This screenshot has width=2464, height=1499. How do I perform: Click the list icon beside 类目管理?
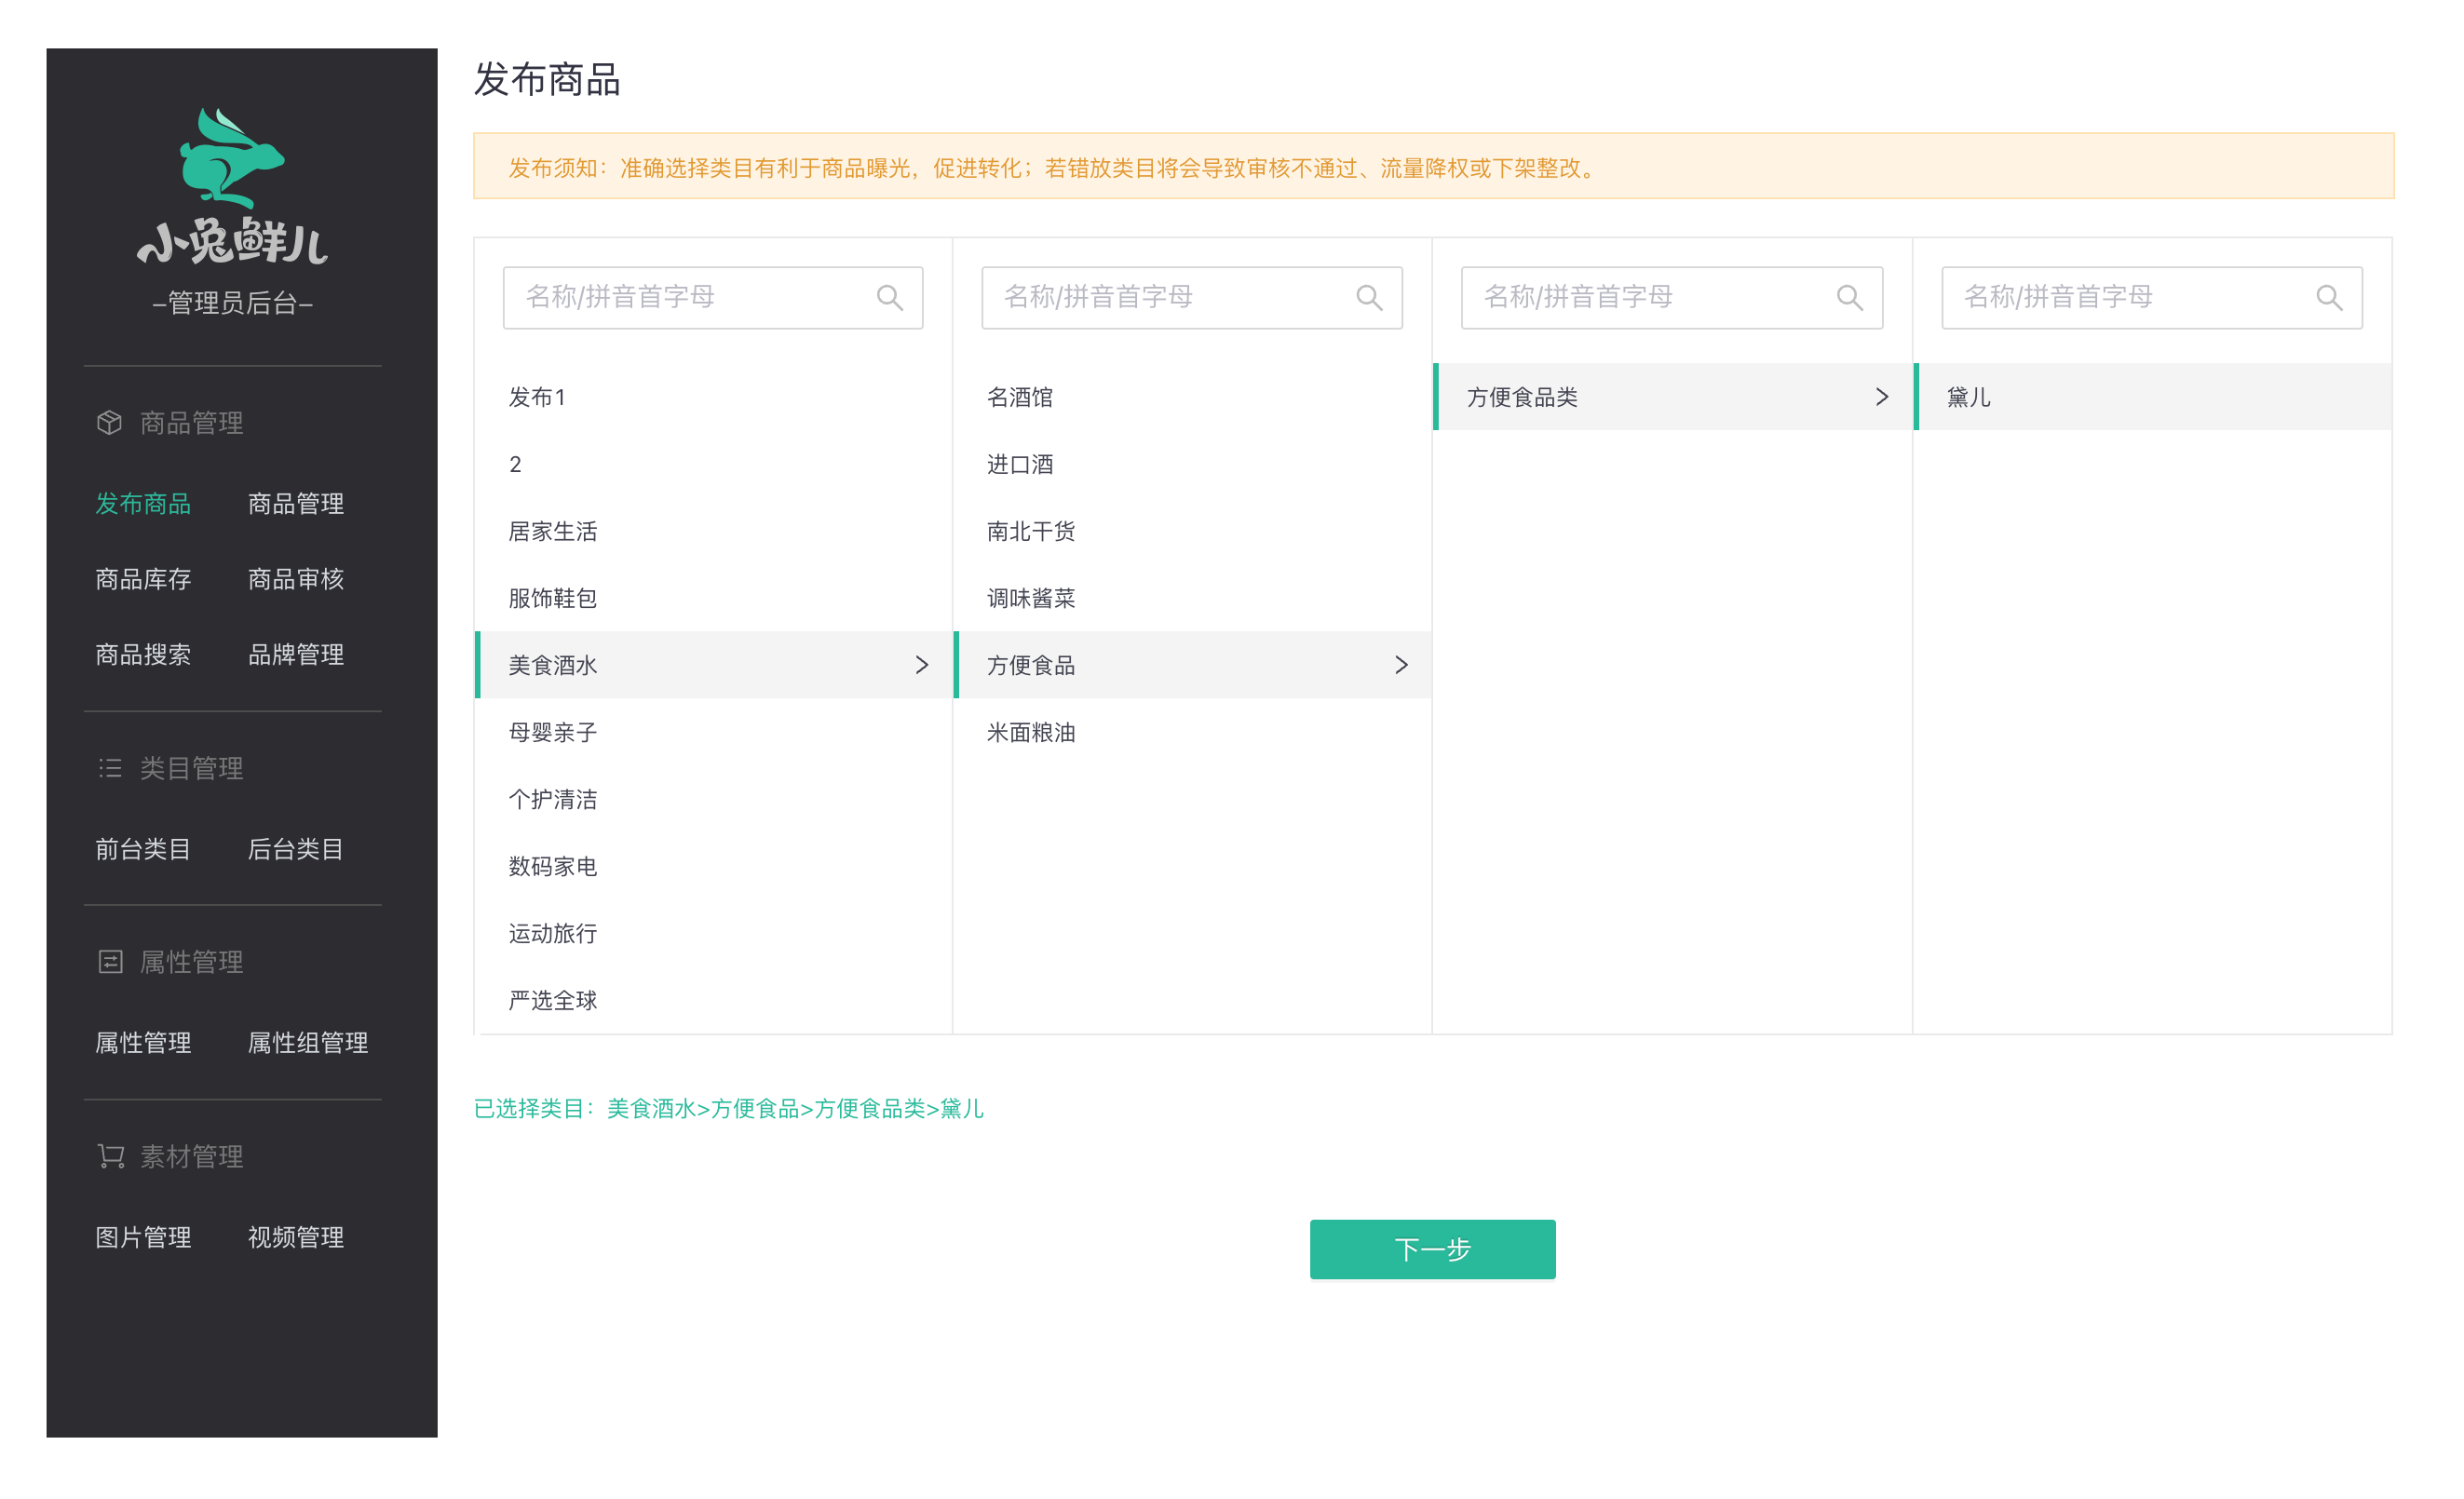[109, 768]
